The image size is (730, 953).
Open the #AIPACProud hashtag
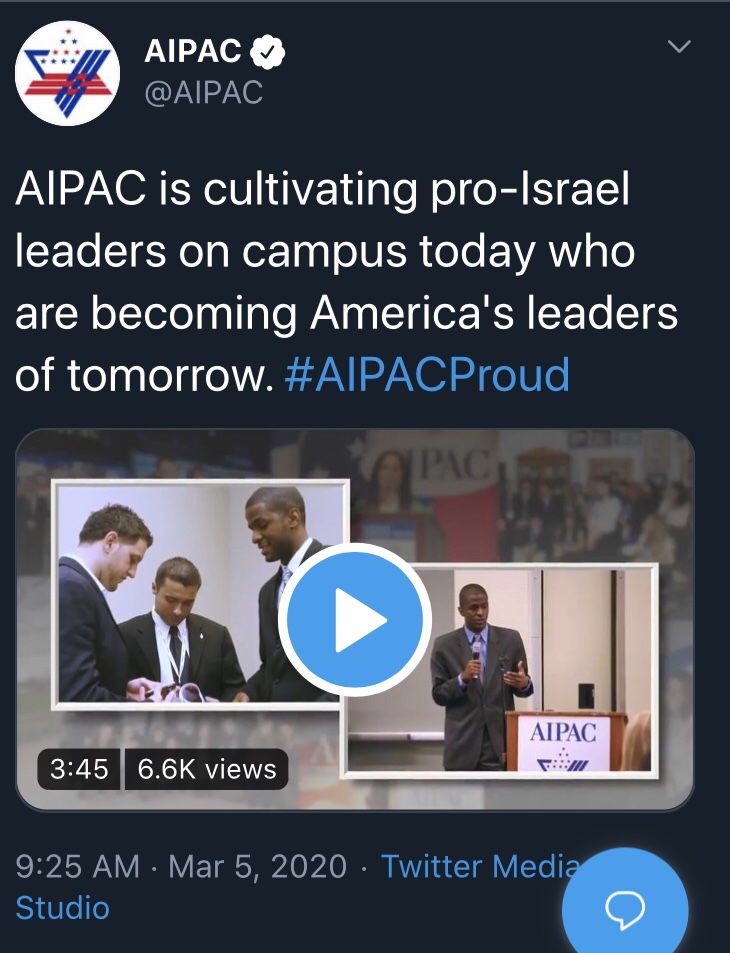[427, 374]
